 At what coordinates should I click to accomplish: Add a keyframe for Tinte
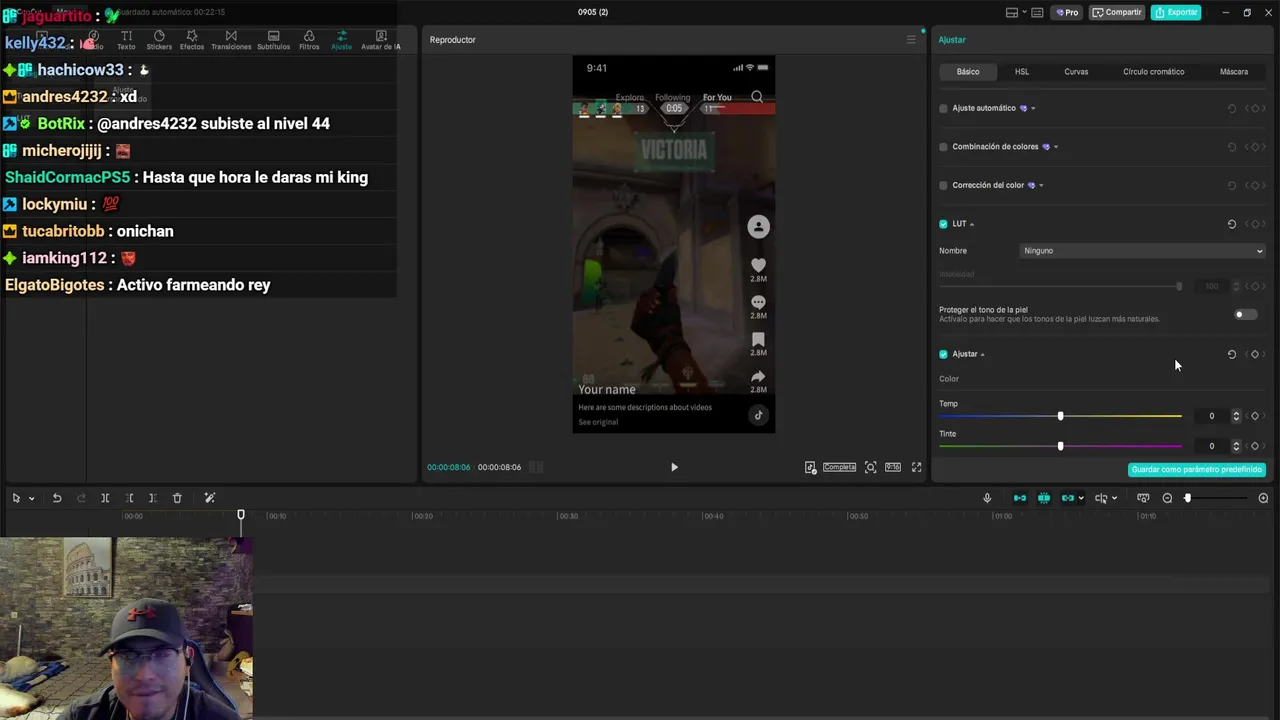1255,446
